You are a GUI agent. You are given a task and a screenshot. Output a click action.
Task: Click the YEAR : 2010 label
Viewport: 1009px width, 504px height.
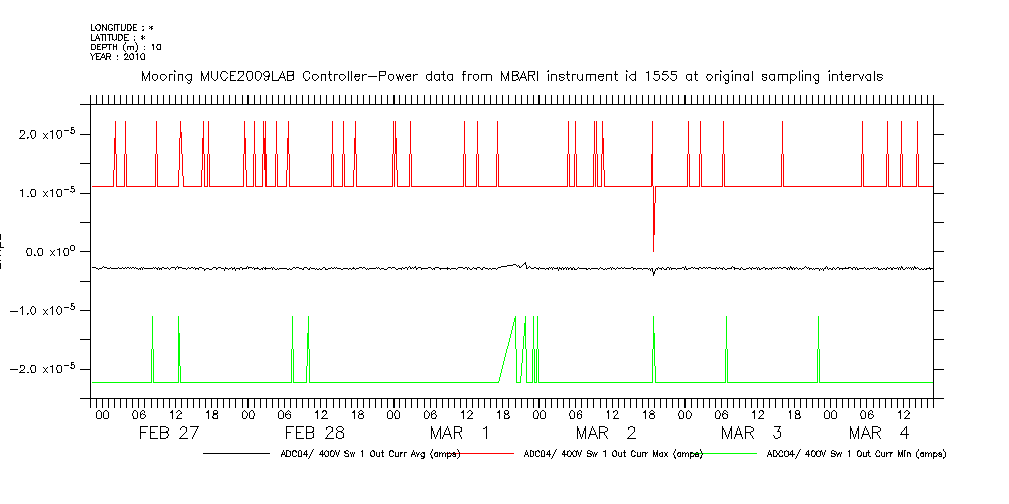point(118,57)
